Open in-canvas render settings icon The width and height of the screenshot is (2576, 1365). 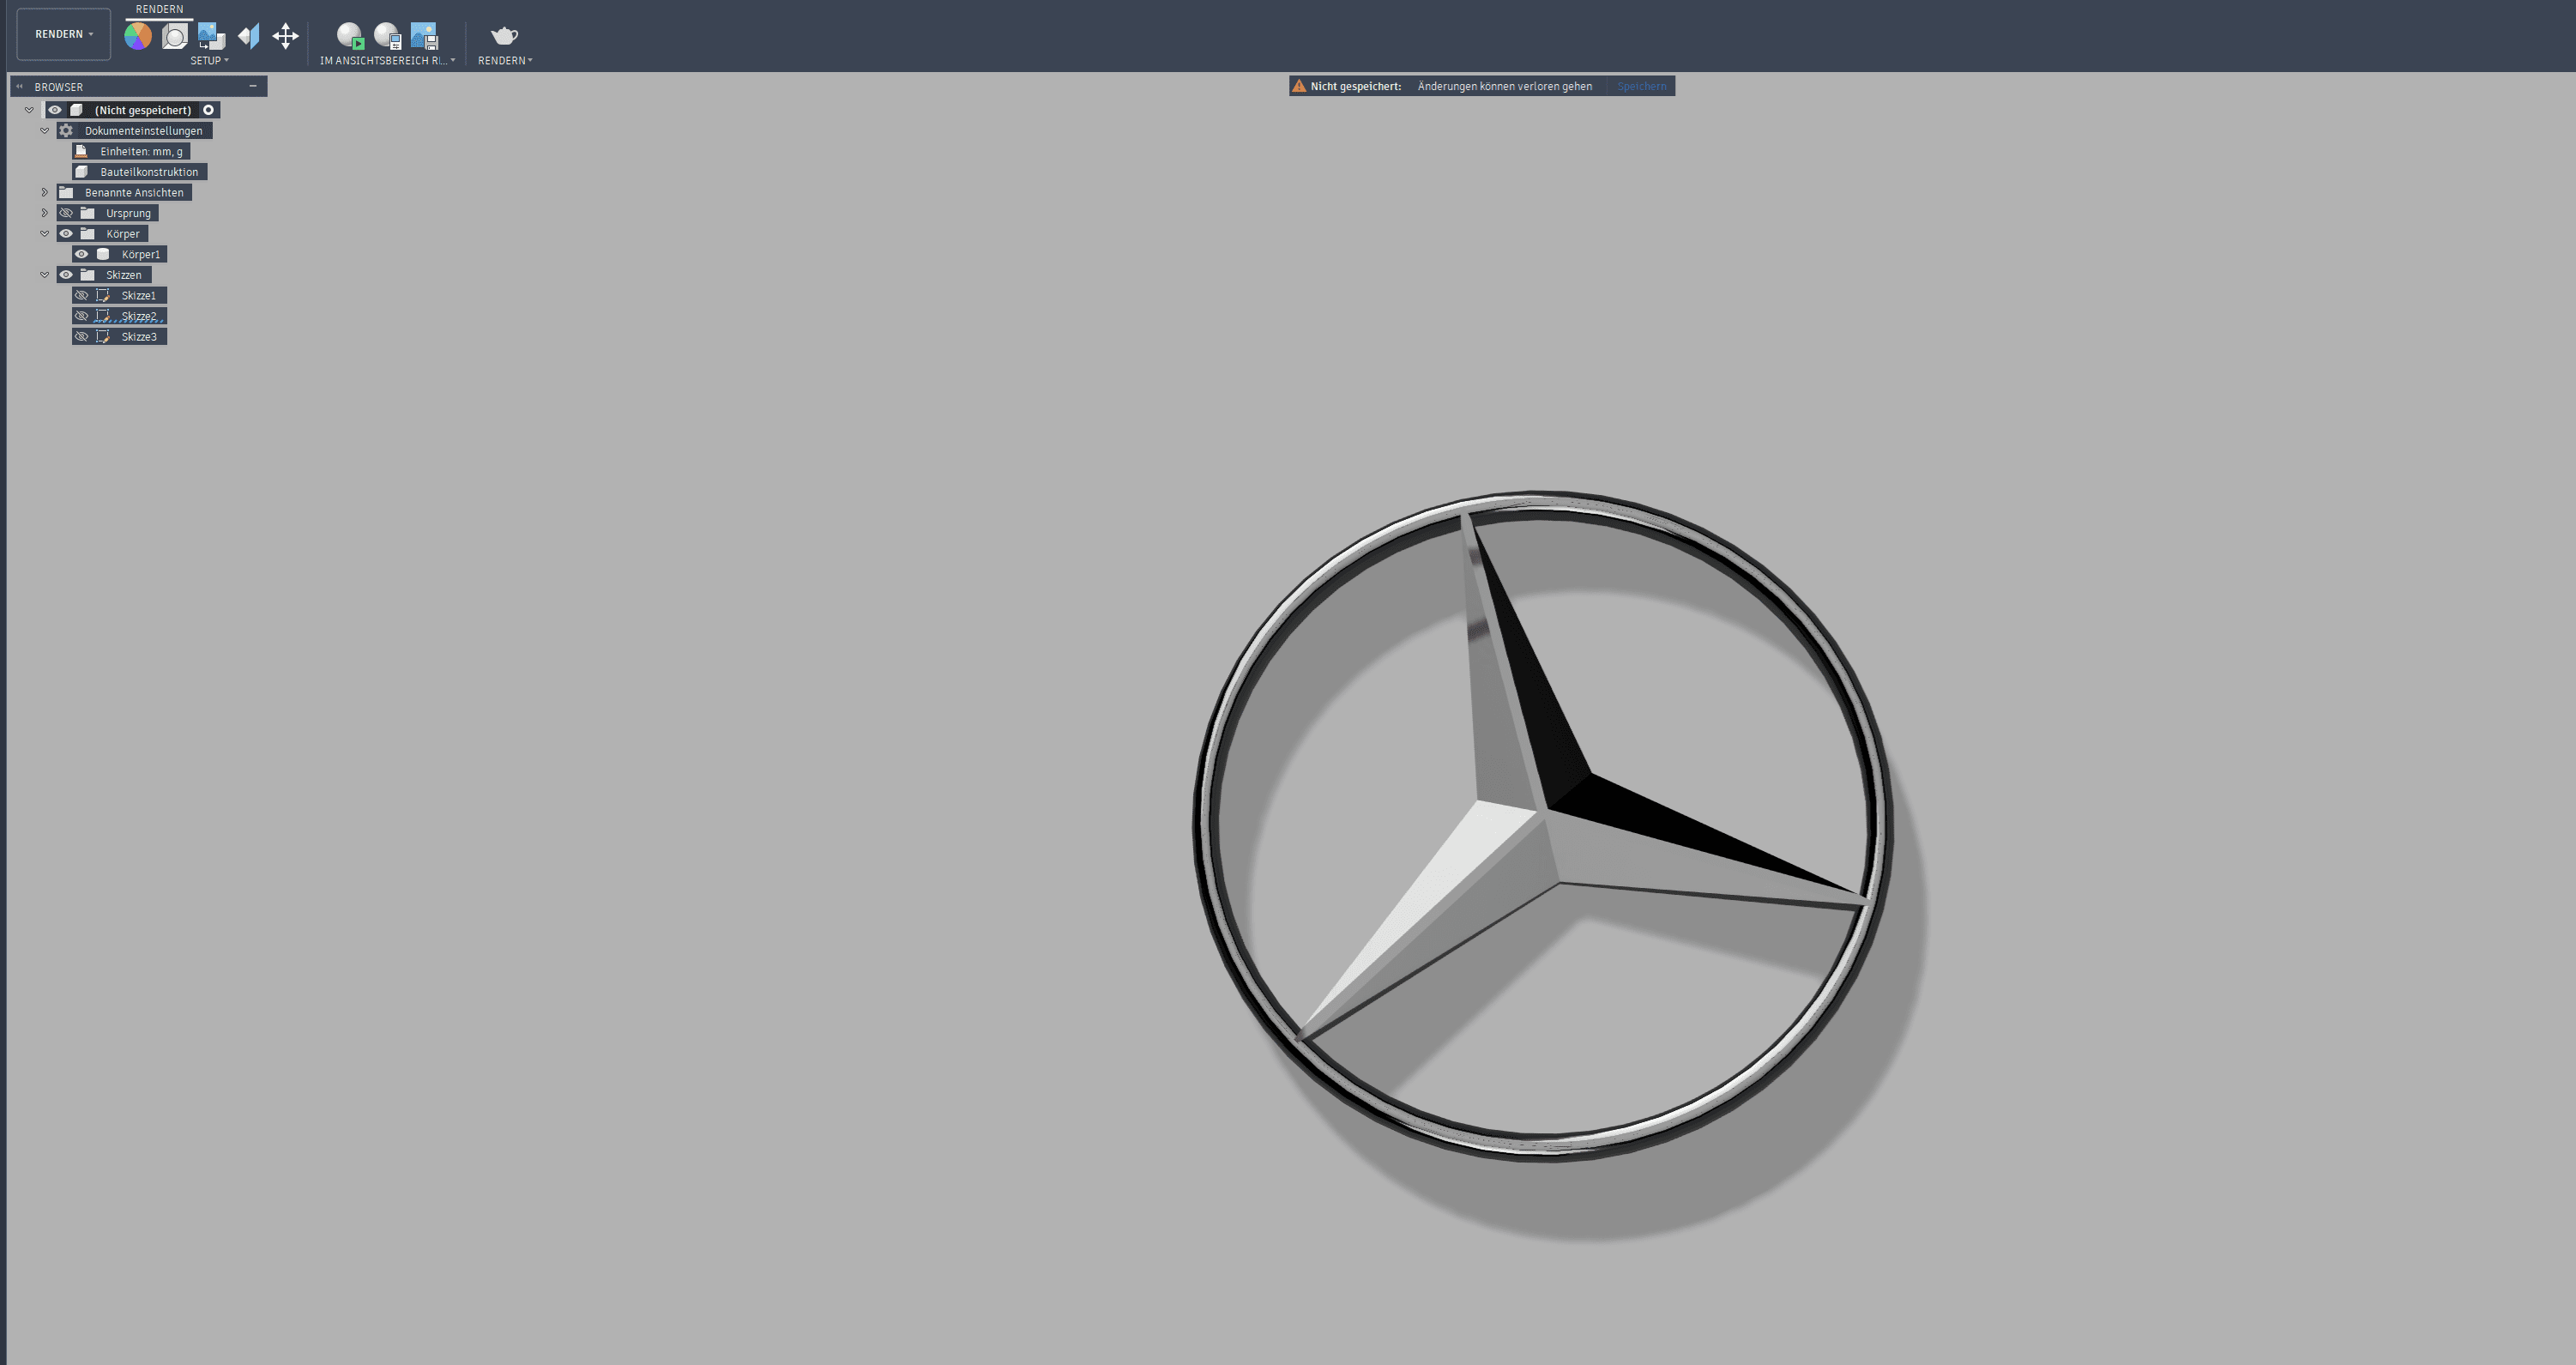pos(387,36)
